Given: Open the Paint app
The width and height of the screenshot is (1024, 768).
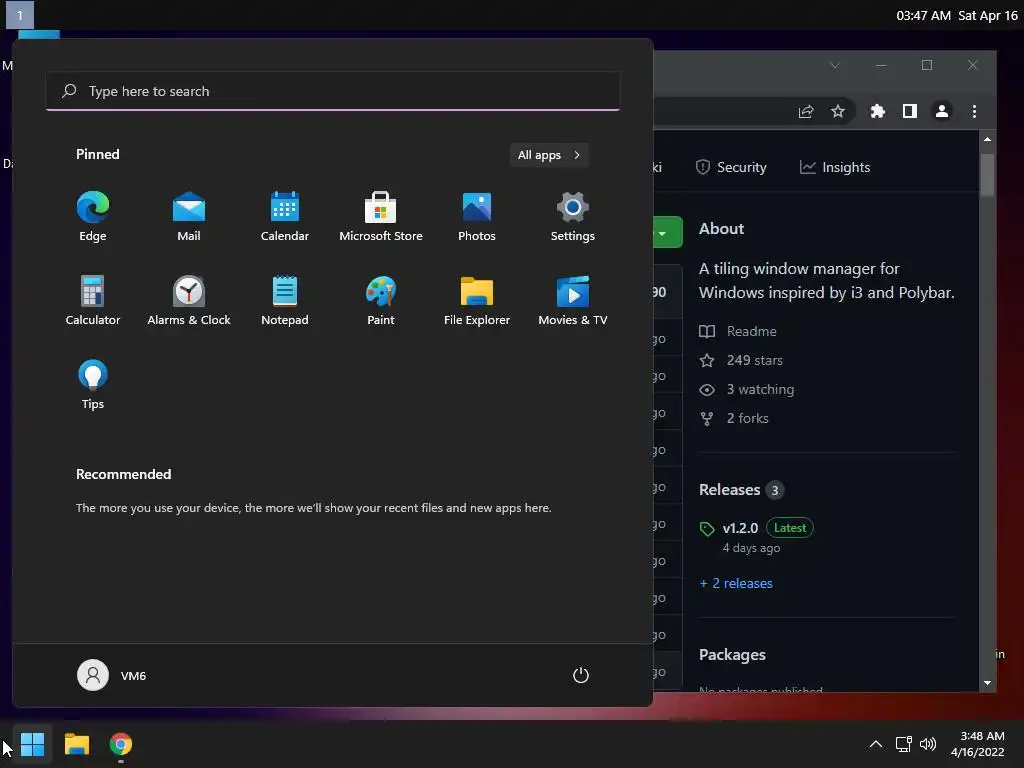Looking at the screenshot, I should (x=381, y=301).
